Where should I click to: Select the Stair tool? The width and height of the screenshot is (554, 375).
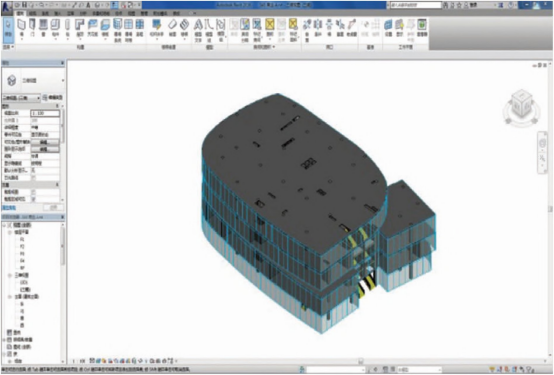coord(184,28)
